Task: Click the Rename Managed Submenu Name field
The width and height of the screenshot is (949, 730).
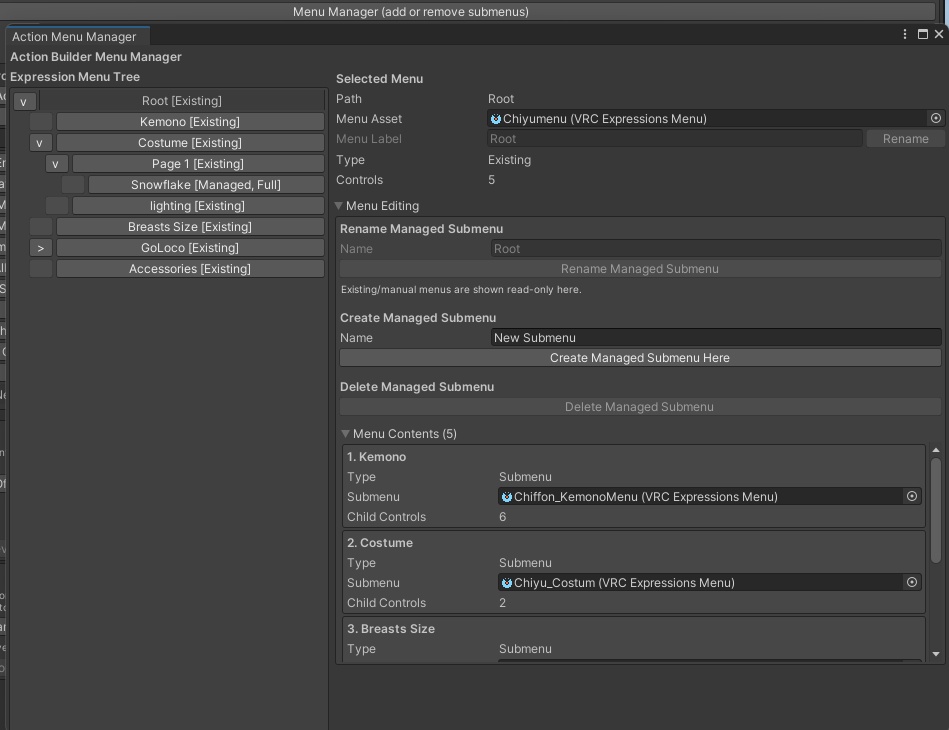Action: (x=715, y=249)
